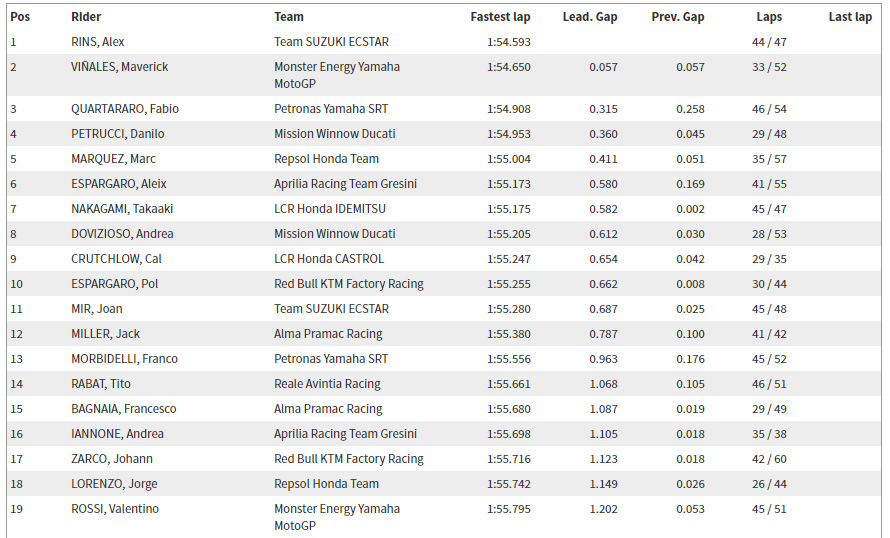Viewport: 890px width, 538px height.
Task: Click Reale Avintia Racing team name
Action: pyautogui.click(x=327, y=384)
